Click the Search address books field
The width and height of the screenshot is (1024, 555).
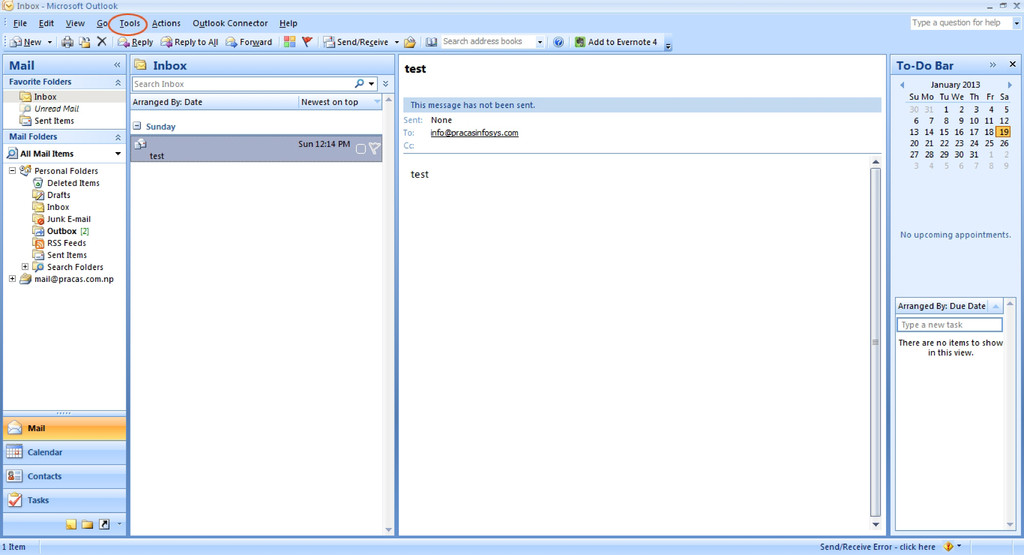coord(488,41)
